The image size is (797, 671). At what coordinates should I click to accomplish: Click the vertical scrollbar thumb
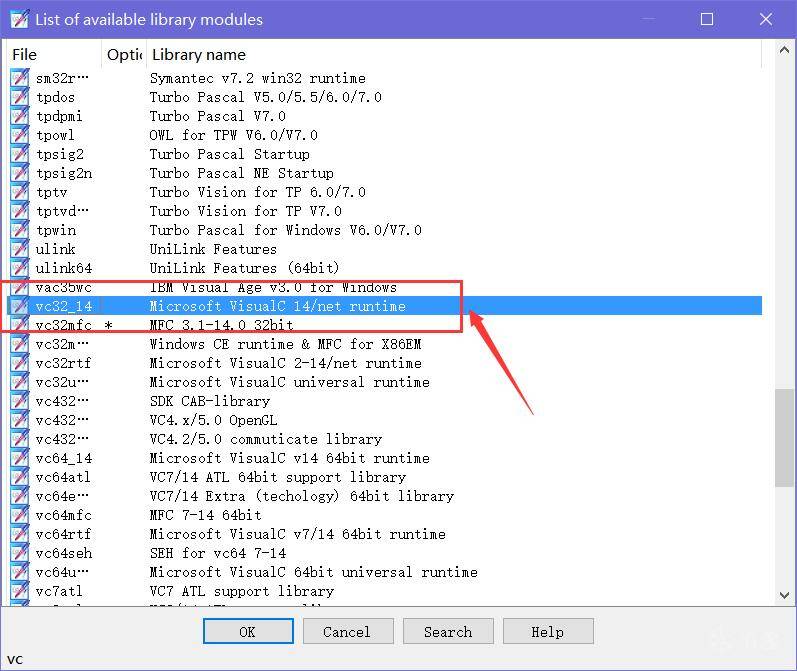tap(784, 438)
